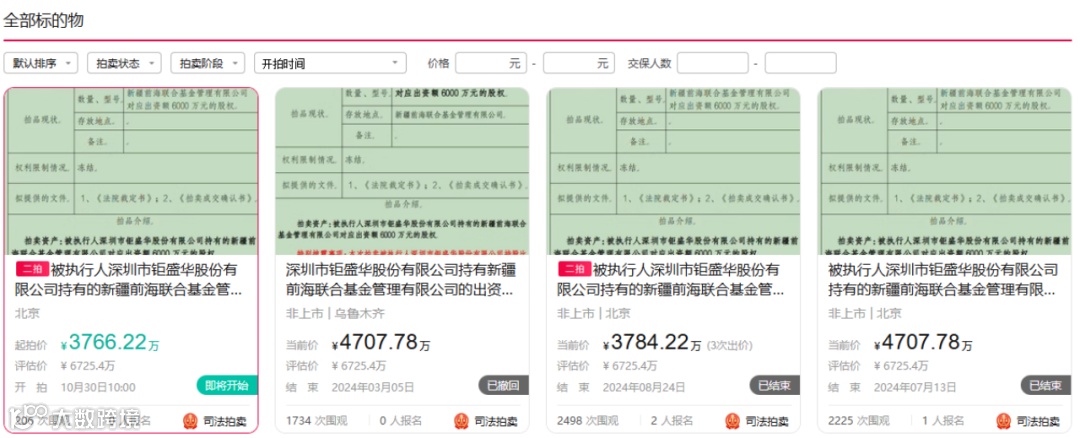Screen dimensions: 1080x438
Task: Select the 全部标的物 heading tab
Action: [x=43, y=20]
